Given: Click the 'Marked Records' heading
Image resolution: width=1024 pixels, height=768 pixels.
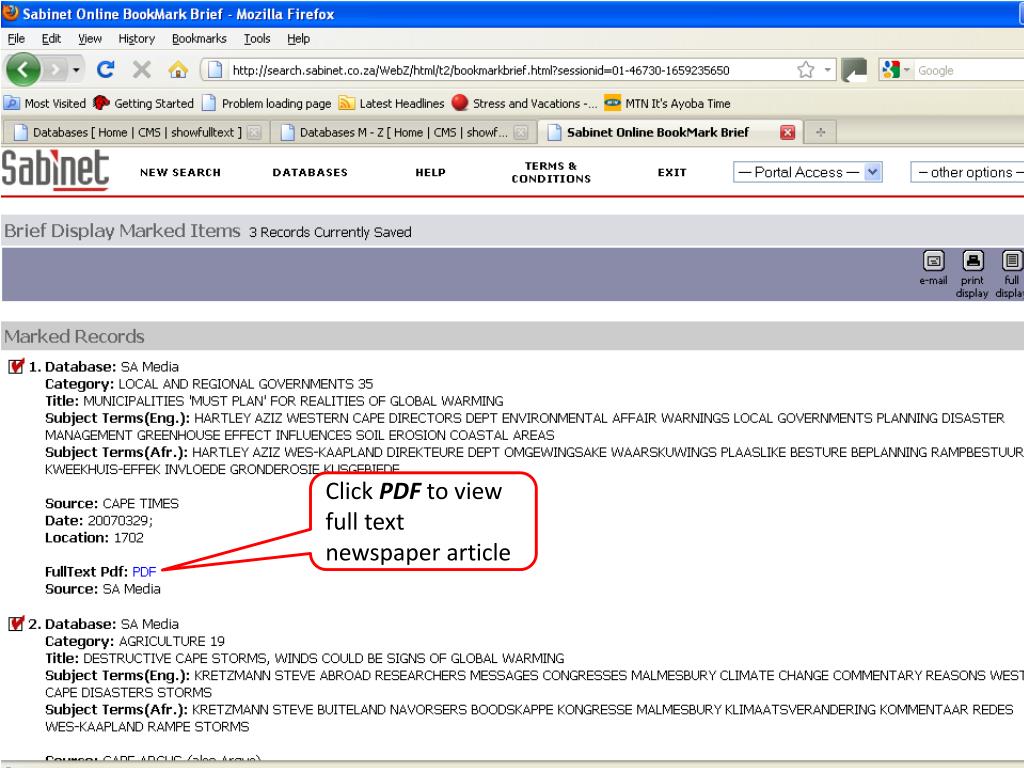Looking at the screenshot, I should click(x=74, y=336).
